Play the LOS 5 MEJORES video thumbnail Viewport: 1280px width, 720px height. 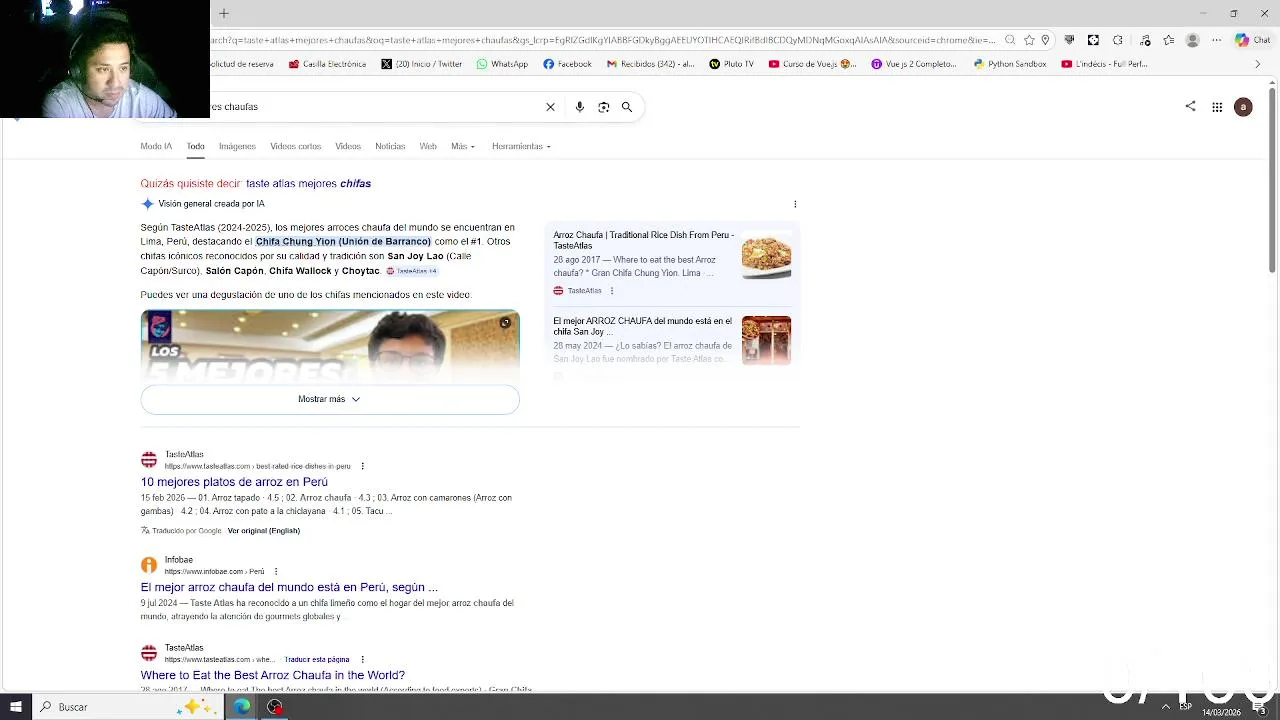330,346
